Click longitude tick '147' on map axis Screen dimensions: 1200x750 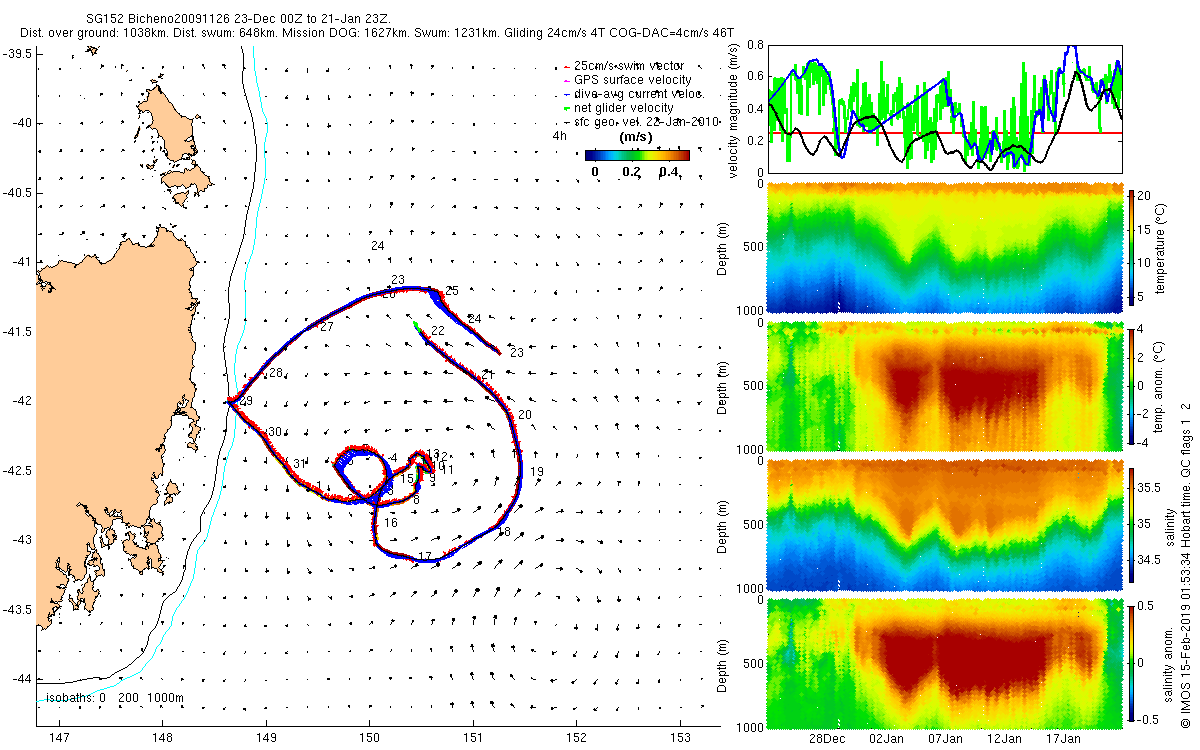click(x=59, y=738)
